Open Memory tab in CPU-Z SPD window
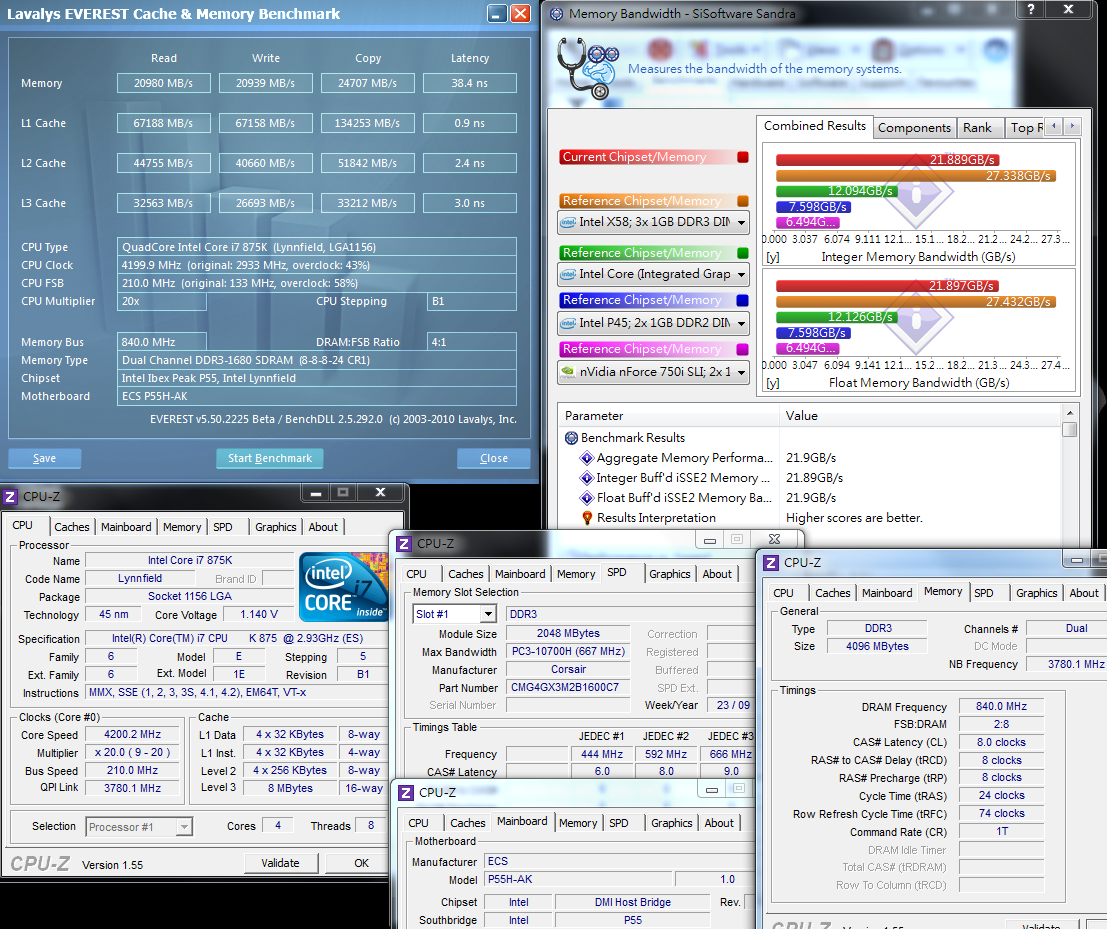The width and height of the screenshot is (1107, 929). pyautogui.click(x=576, y=574)
